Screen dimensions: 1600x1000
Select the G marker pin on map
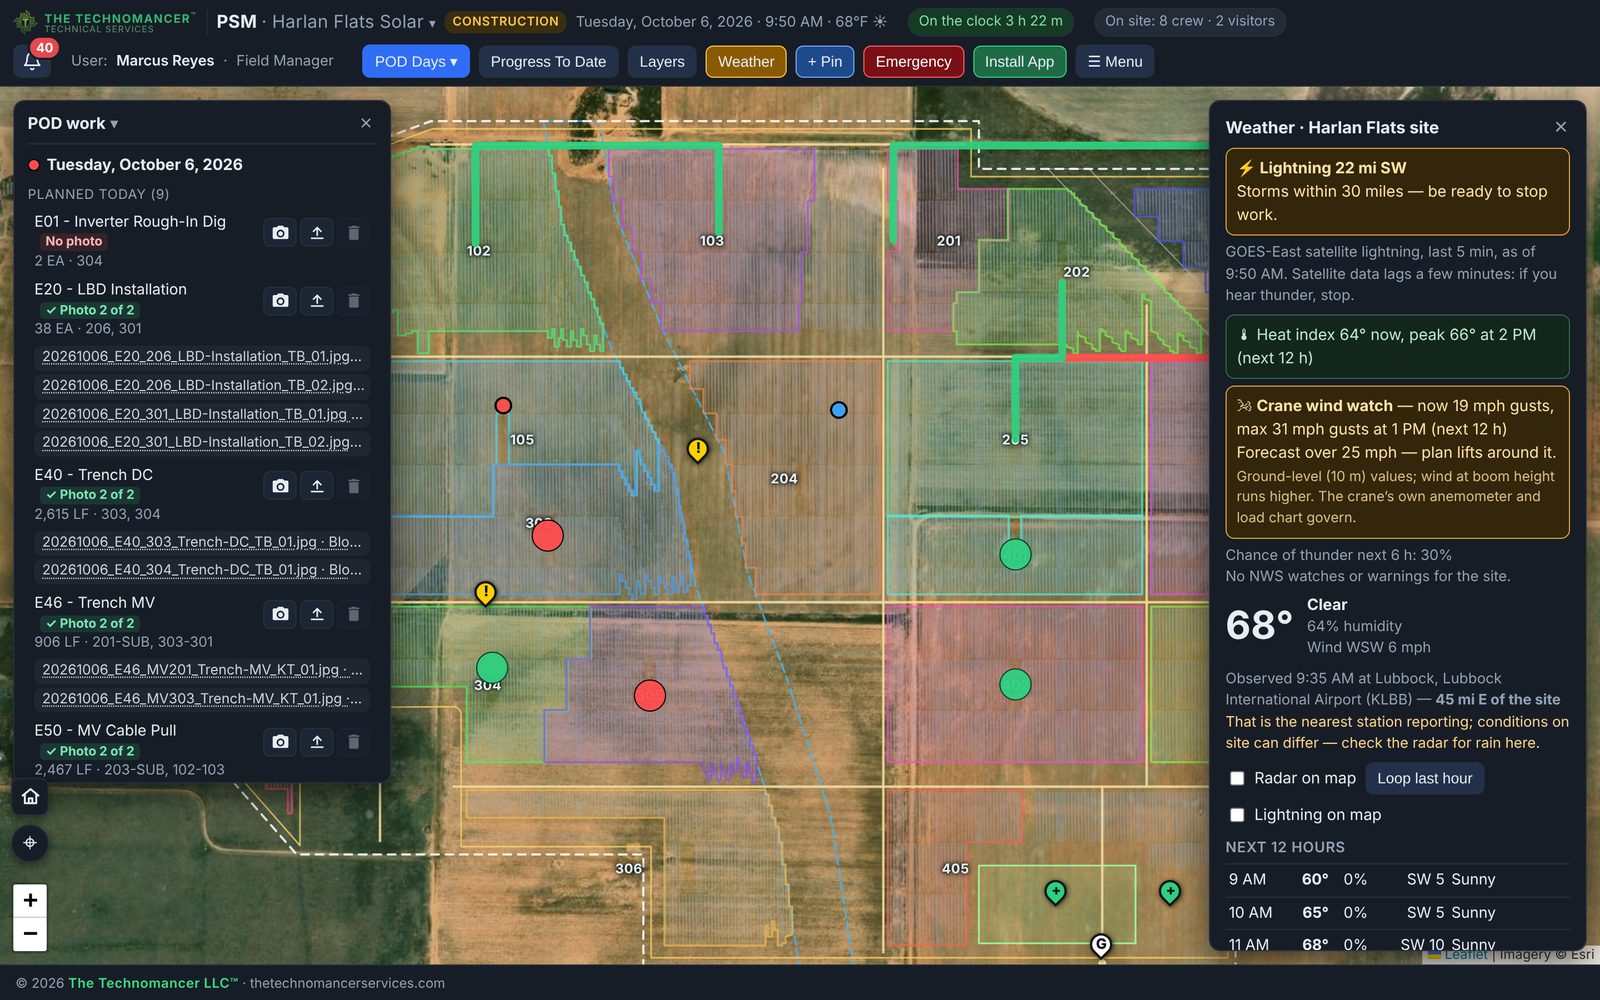tap(1101, 945)
